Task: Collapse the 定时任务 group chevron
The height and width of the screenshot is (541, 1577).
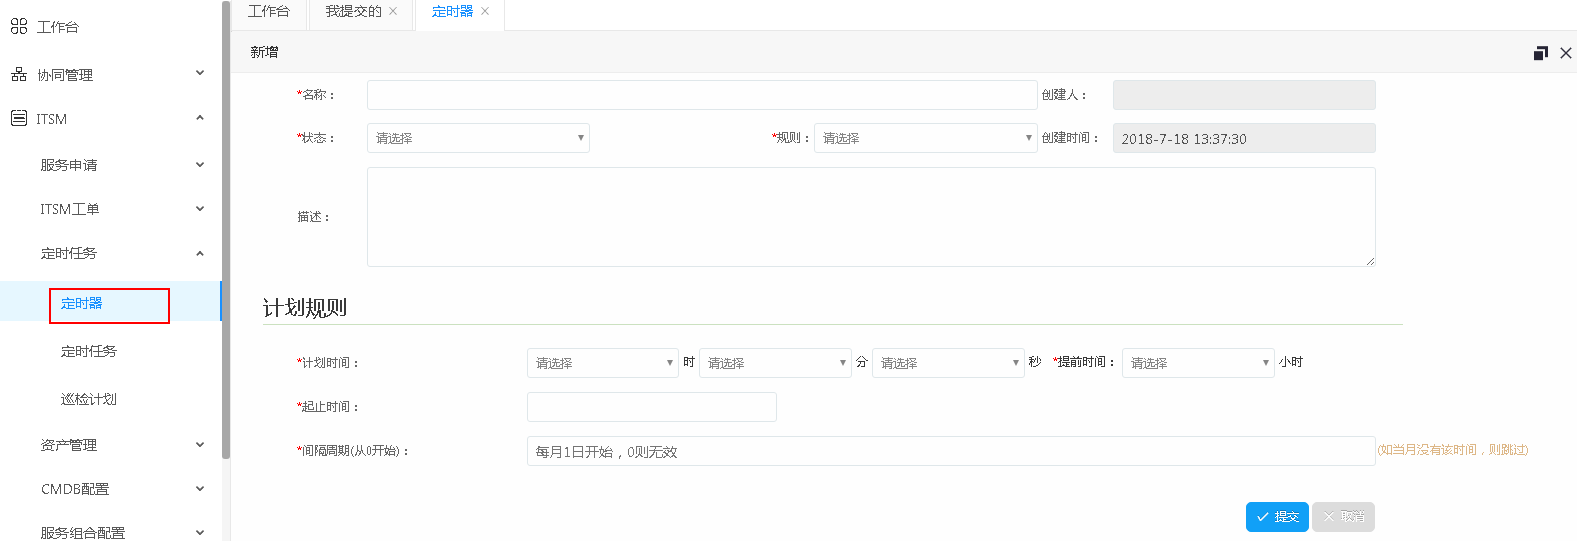Action: tap(200, 254)
